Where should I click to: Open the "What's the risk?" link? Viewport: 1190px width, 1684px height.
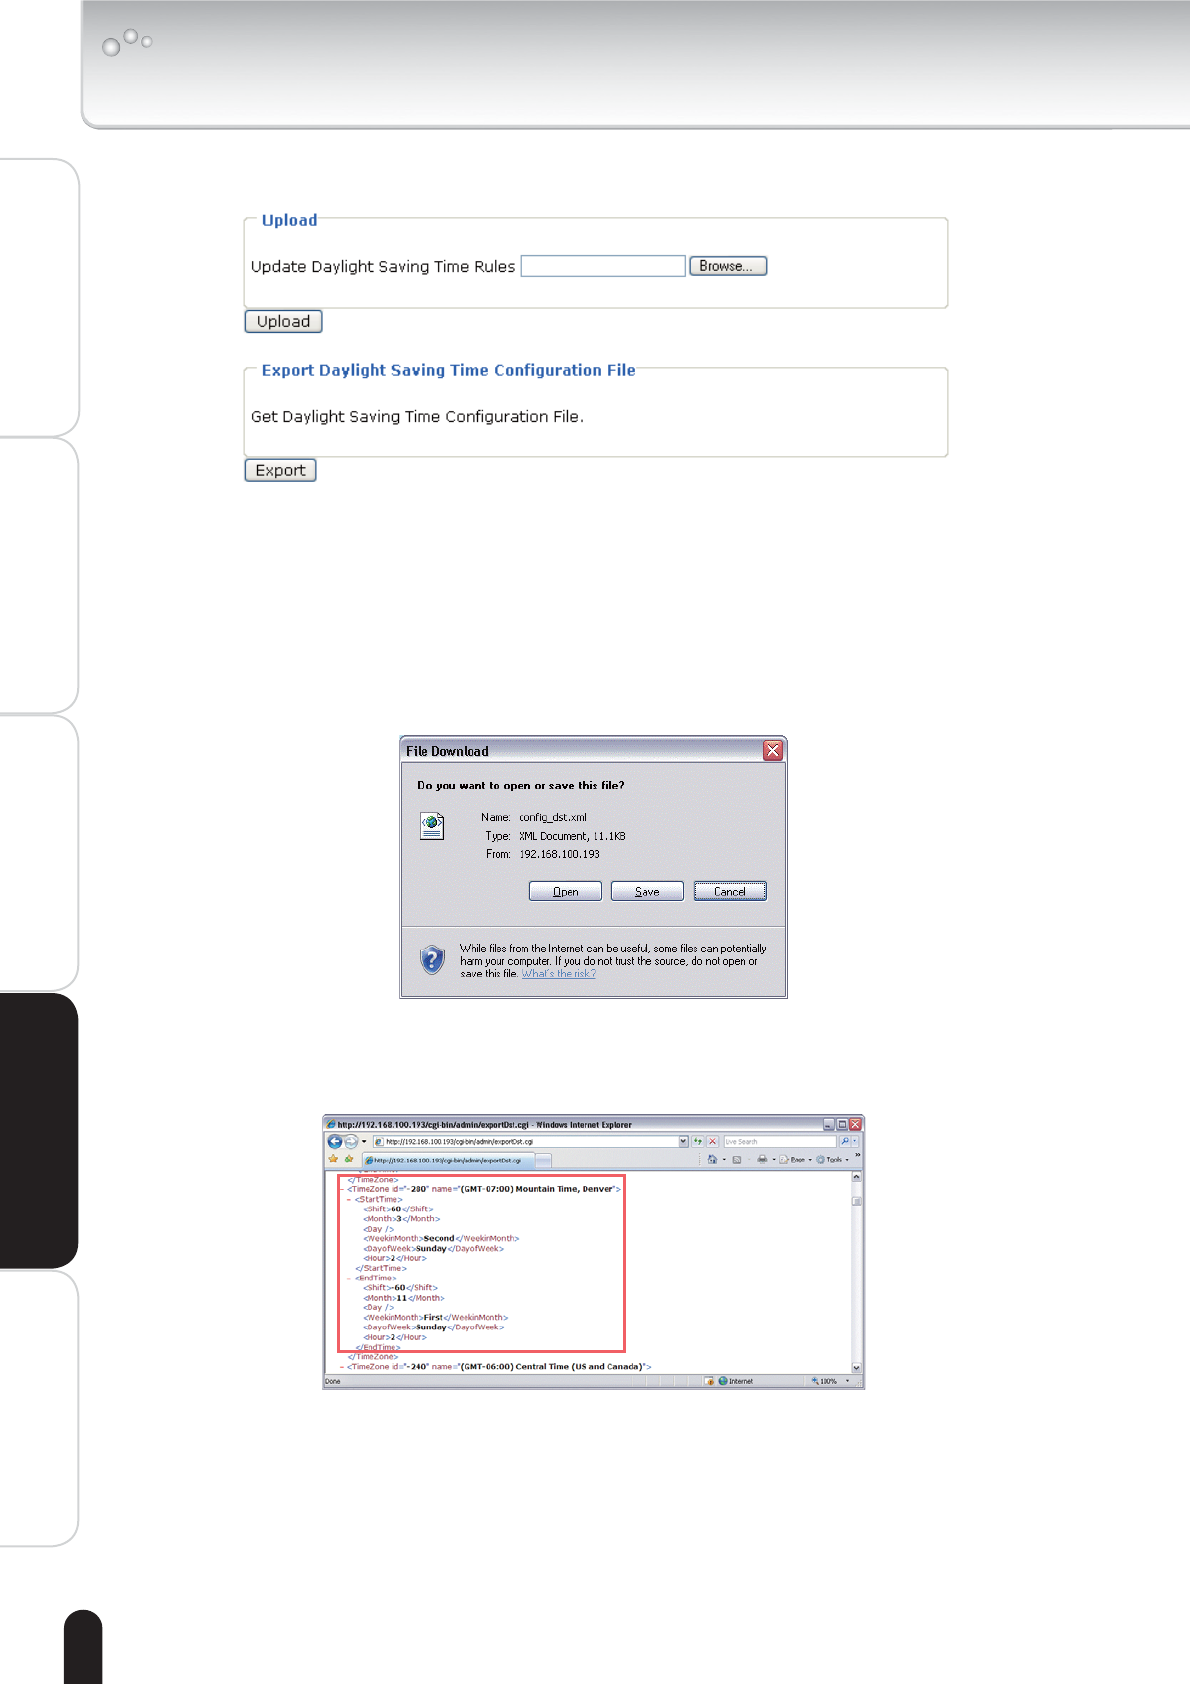pyautogui.click(x=558, y=973)
